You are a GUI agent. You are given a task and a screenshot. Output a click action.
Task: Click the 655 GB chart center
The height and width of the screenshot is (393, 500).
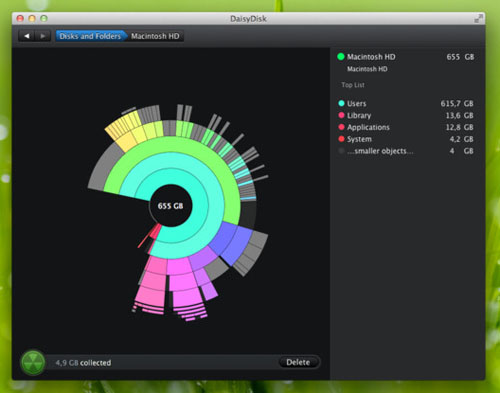coord(170,206)
